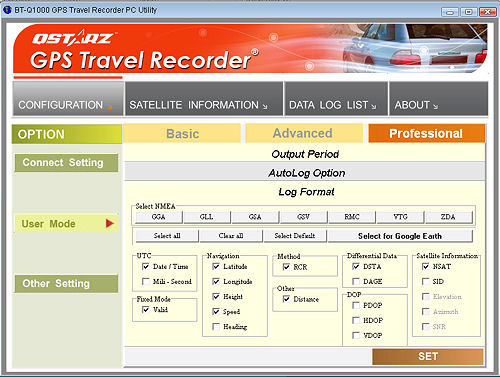Viewport: 500px width, 377px height.
Task: Click the Qstarz logo in the banner
Action: coord(73,38)
